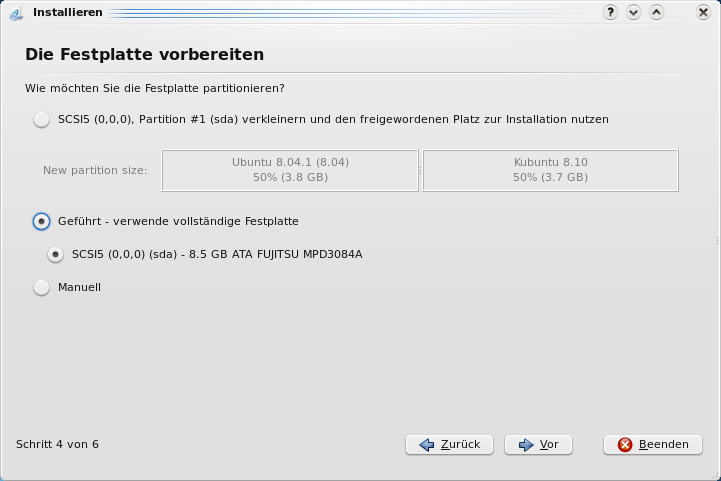This screenshot has width=721, height=481.
Task: Select the Manuell partitioning option
Action: (41, 288)
